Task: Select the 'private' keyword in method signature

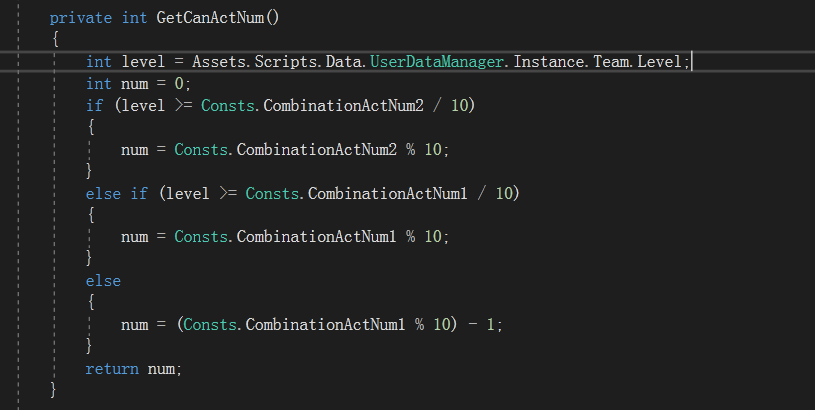Action: click(x=81, y=18)
